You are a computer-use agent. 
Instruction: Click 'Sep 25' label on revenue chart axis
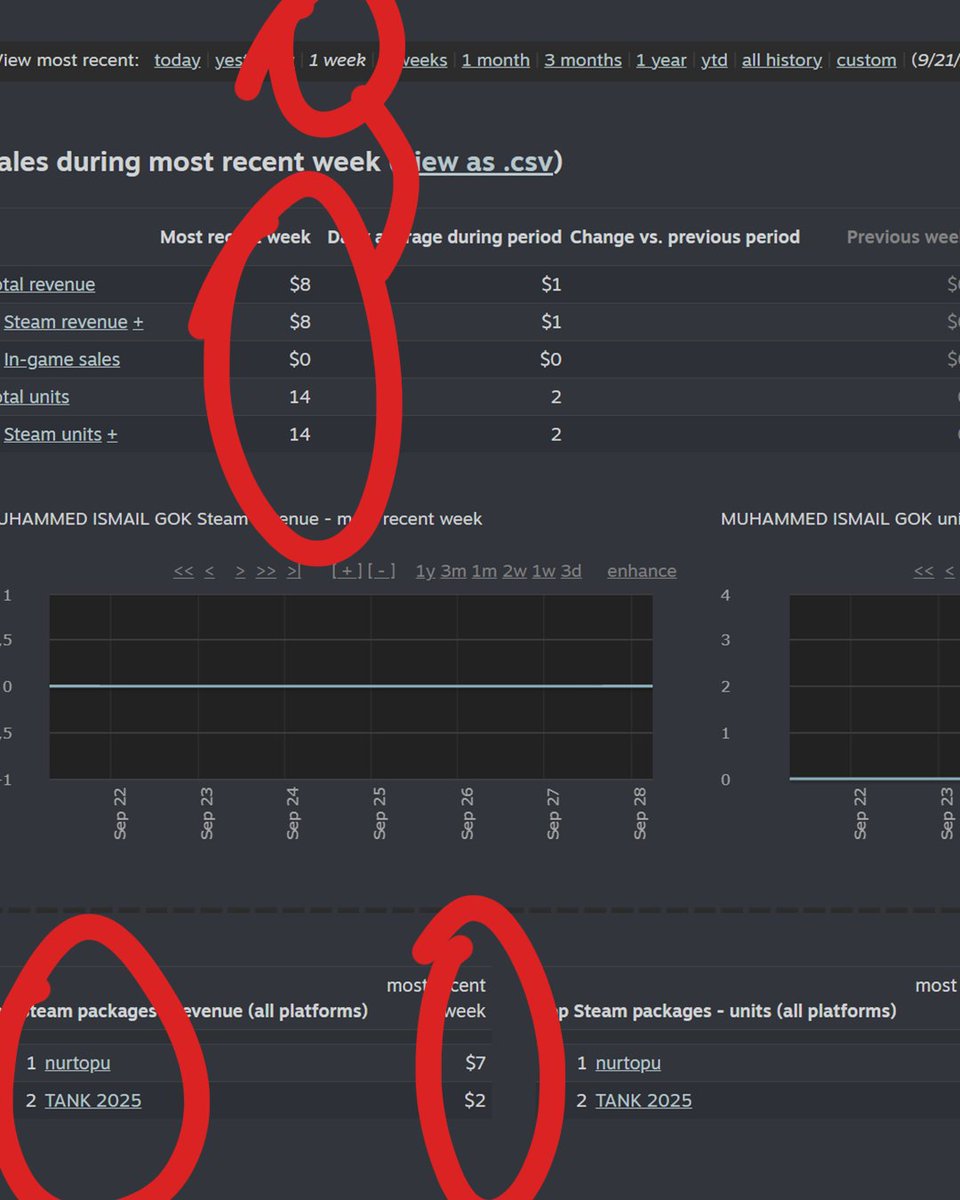pos(379,813)
